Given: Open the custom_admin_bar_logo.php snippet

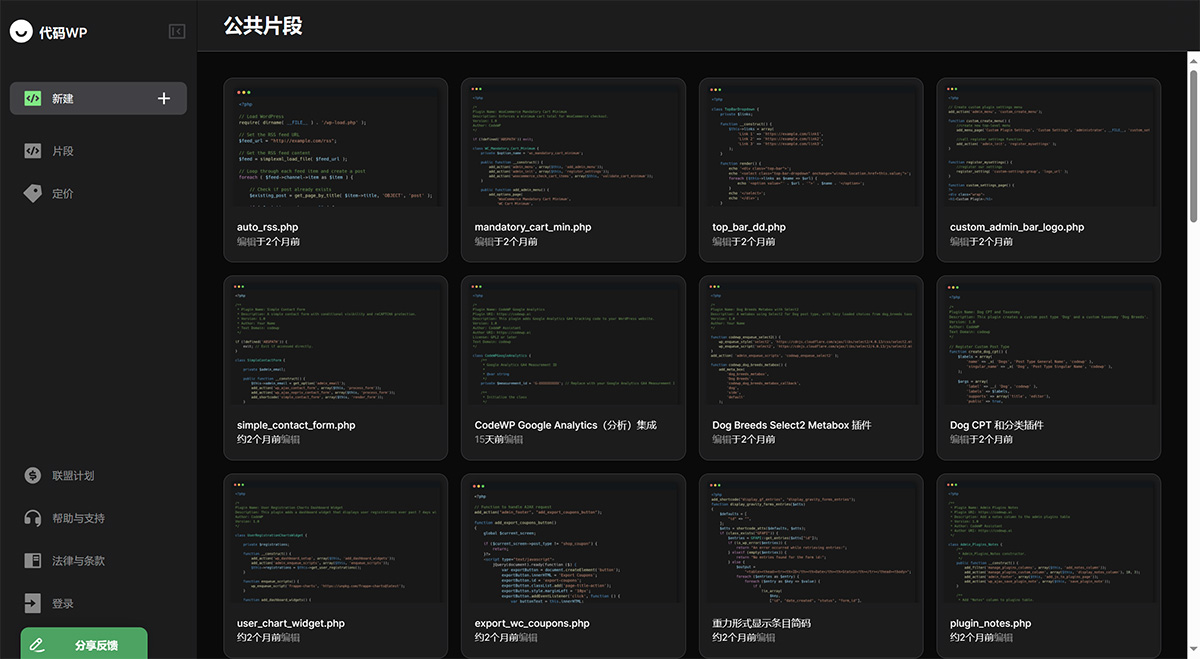Looking at the screenshot, I should pyautogui.click(x=1048, y=168).
